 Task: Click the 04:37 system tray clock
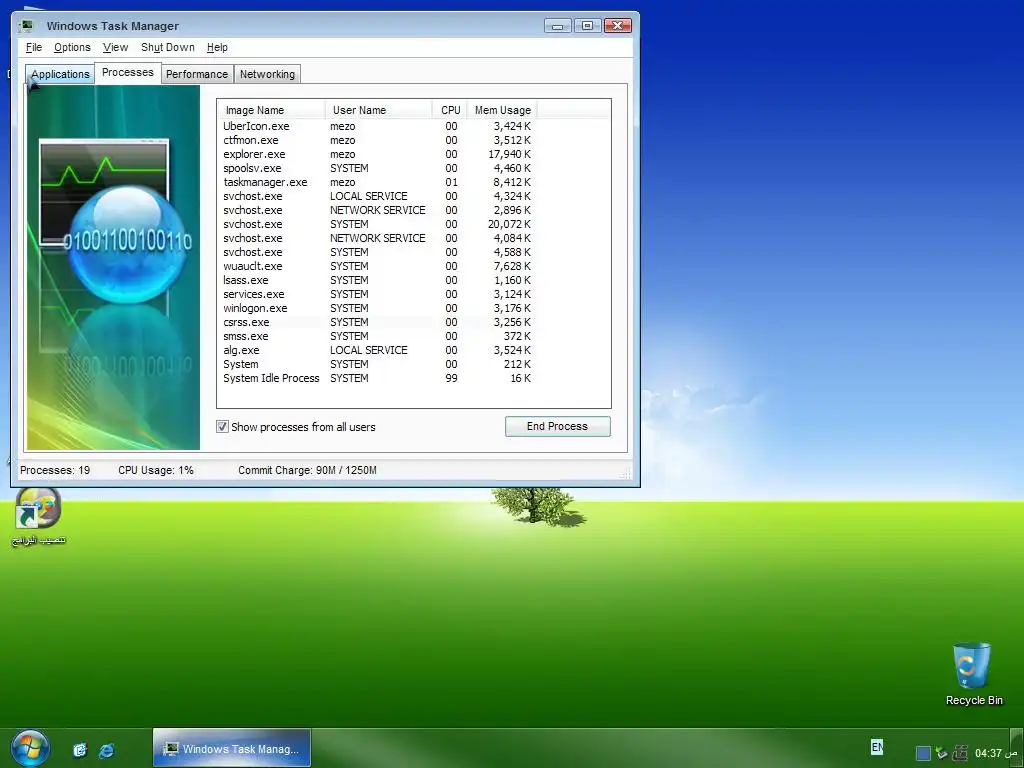pos(996,753)
